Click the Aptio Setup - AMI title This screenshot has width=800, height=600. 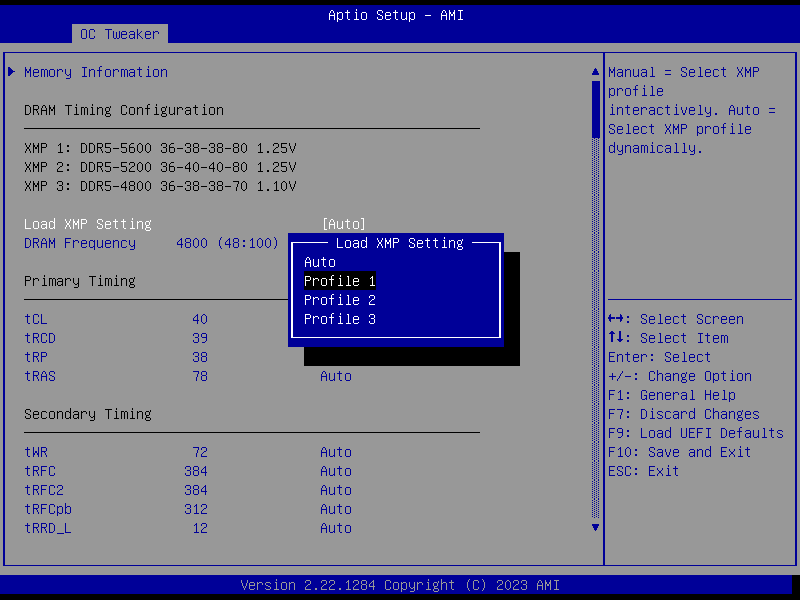pyautogui.click(x=396, y=15)
